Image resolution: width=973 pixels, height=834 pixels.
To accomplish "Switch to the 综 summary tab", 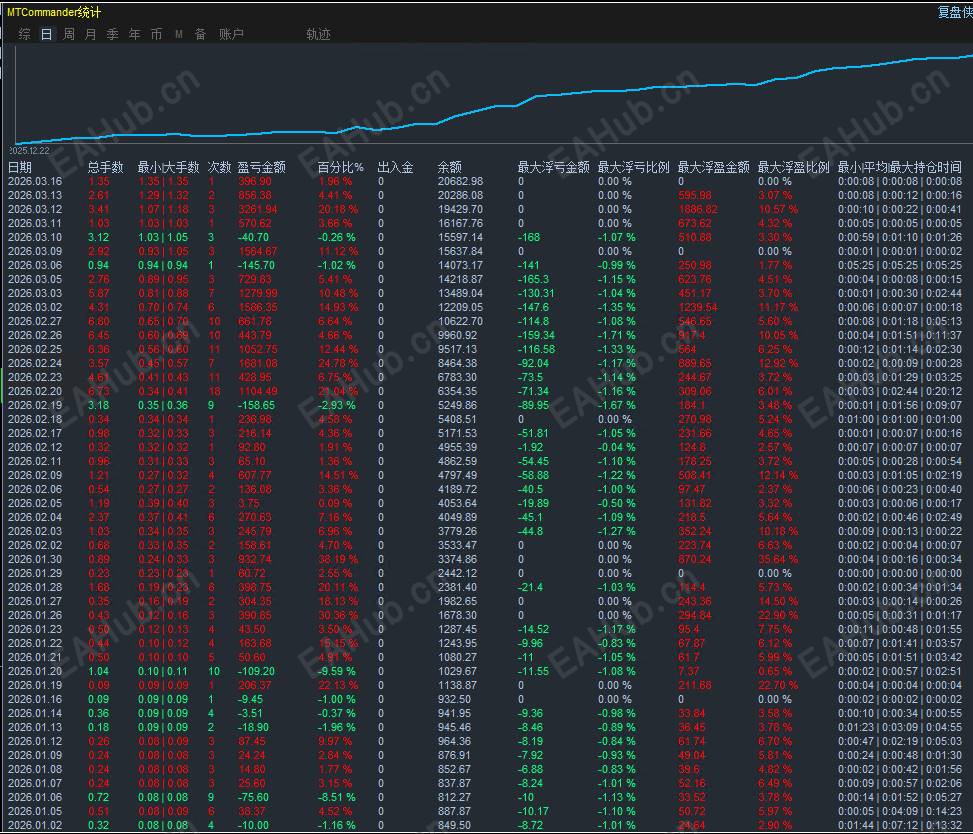I will click(24, 34).
